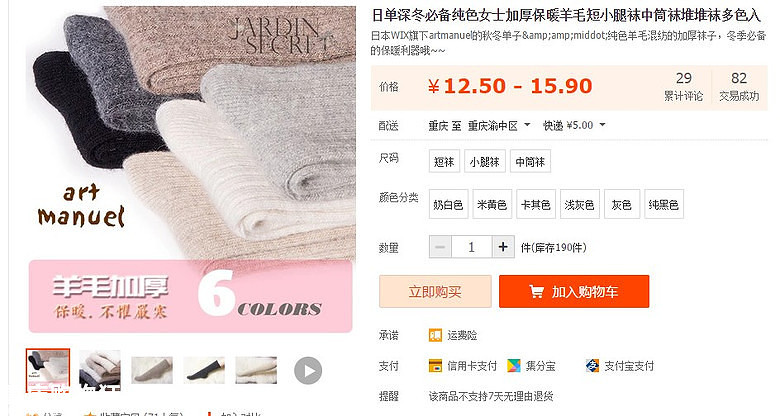Choose the 奶白色 color option

click(x=448, y=205)
